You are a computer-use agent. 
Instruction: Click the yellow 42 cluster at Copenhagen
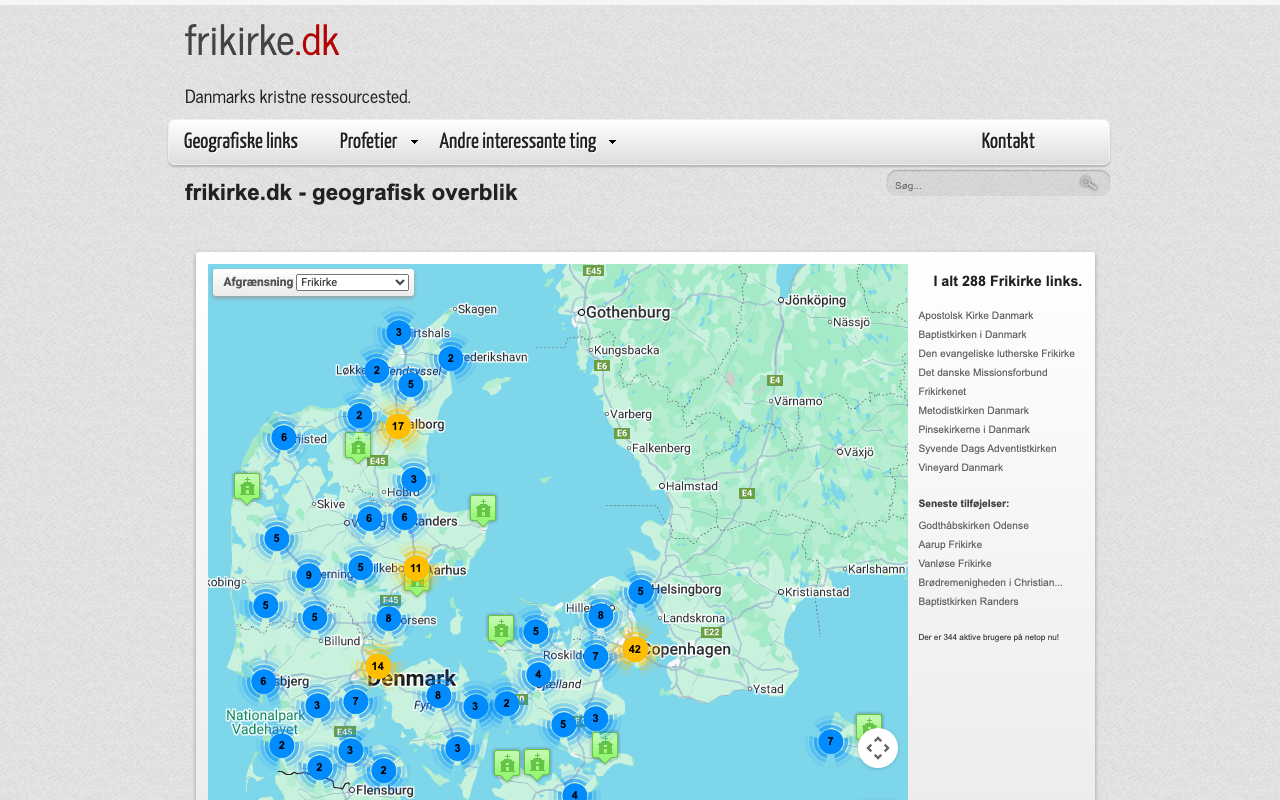click(x=634, y=649)
